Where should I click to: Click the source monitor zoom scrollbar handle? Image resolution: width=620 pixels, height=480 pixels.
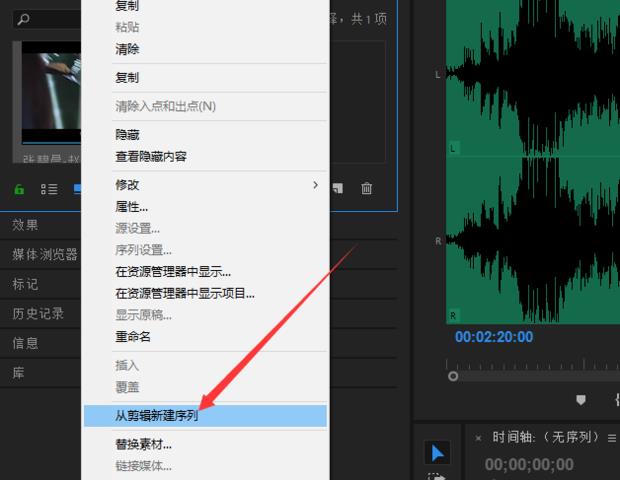tap(454, 376)
